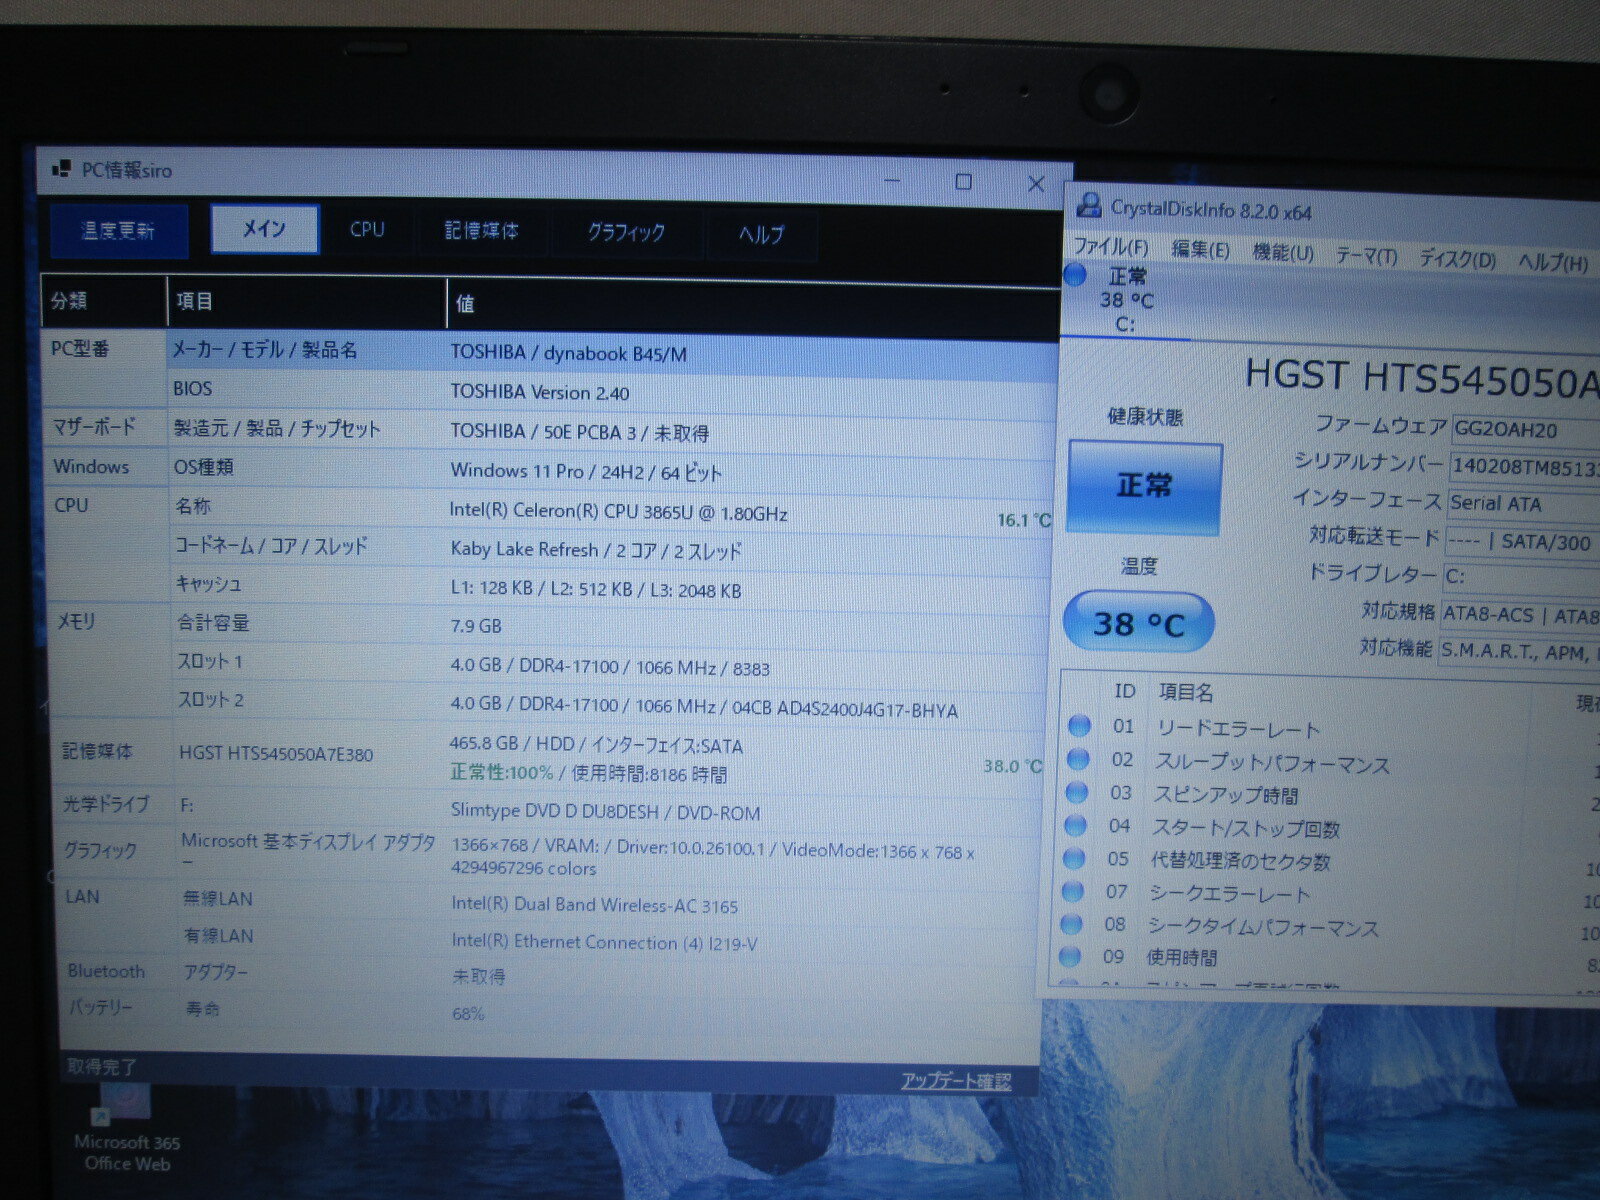Click the blue status dot for ID 01
This screenshot has height=1200, width=1600.
1079,725
